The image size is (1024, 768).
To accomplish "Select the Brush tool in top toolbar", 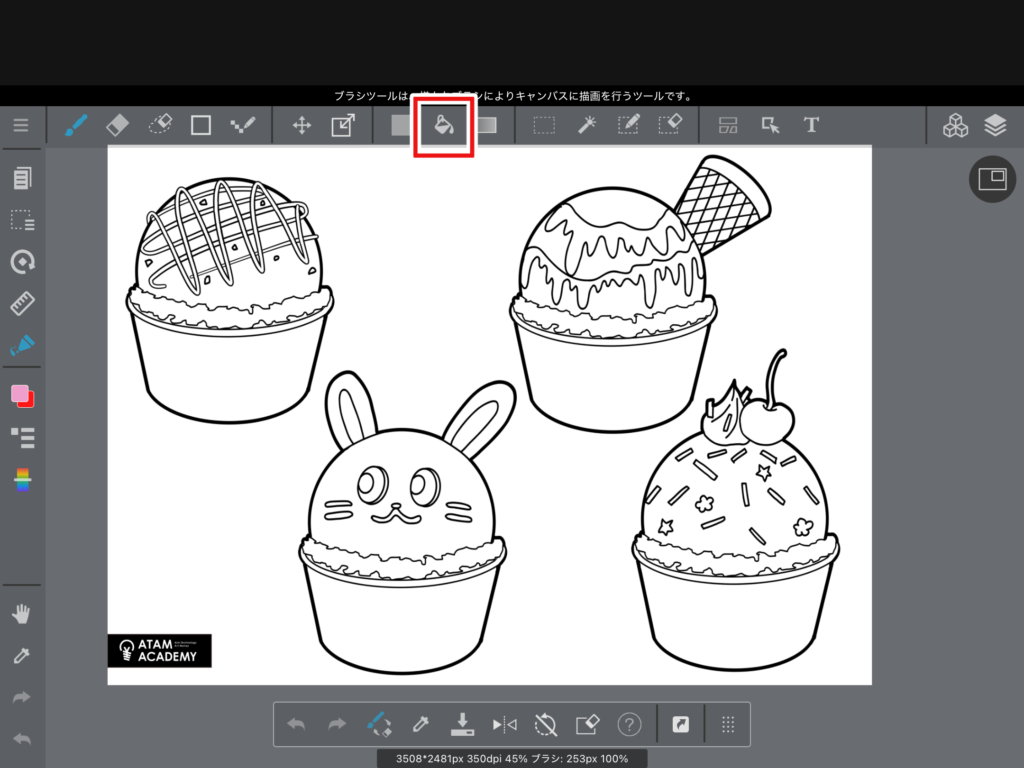I will click(76, 125).
